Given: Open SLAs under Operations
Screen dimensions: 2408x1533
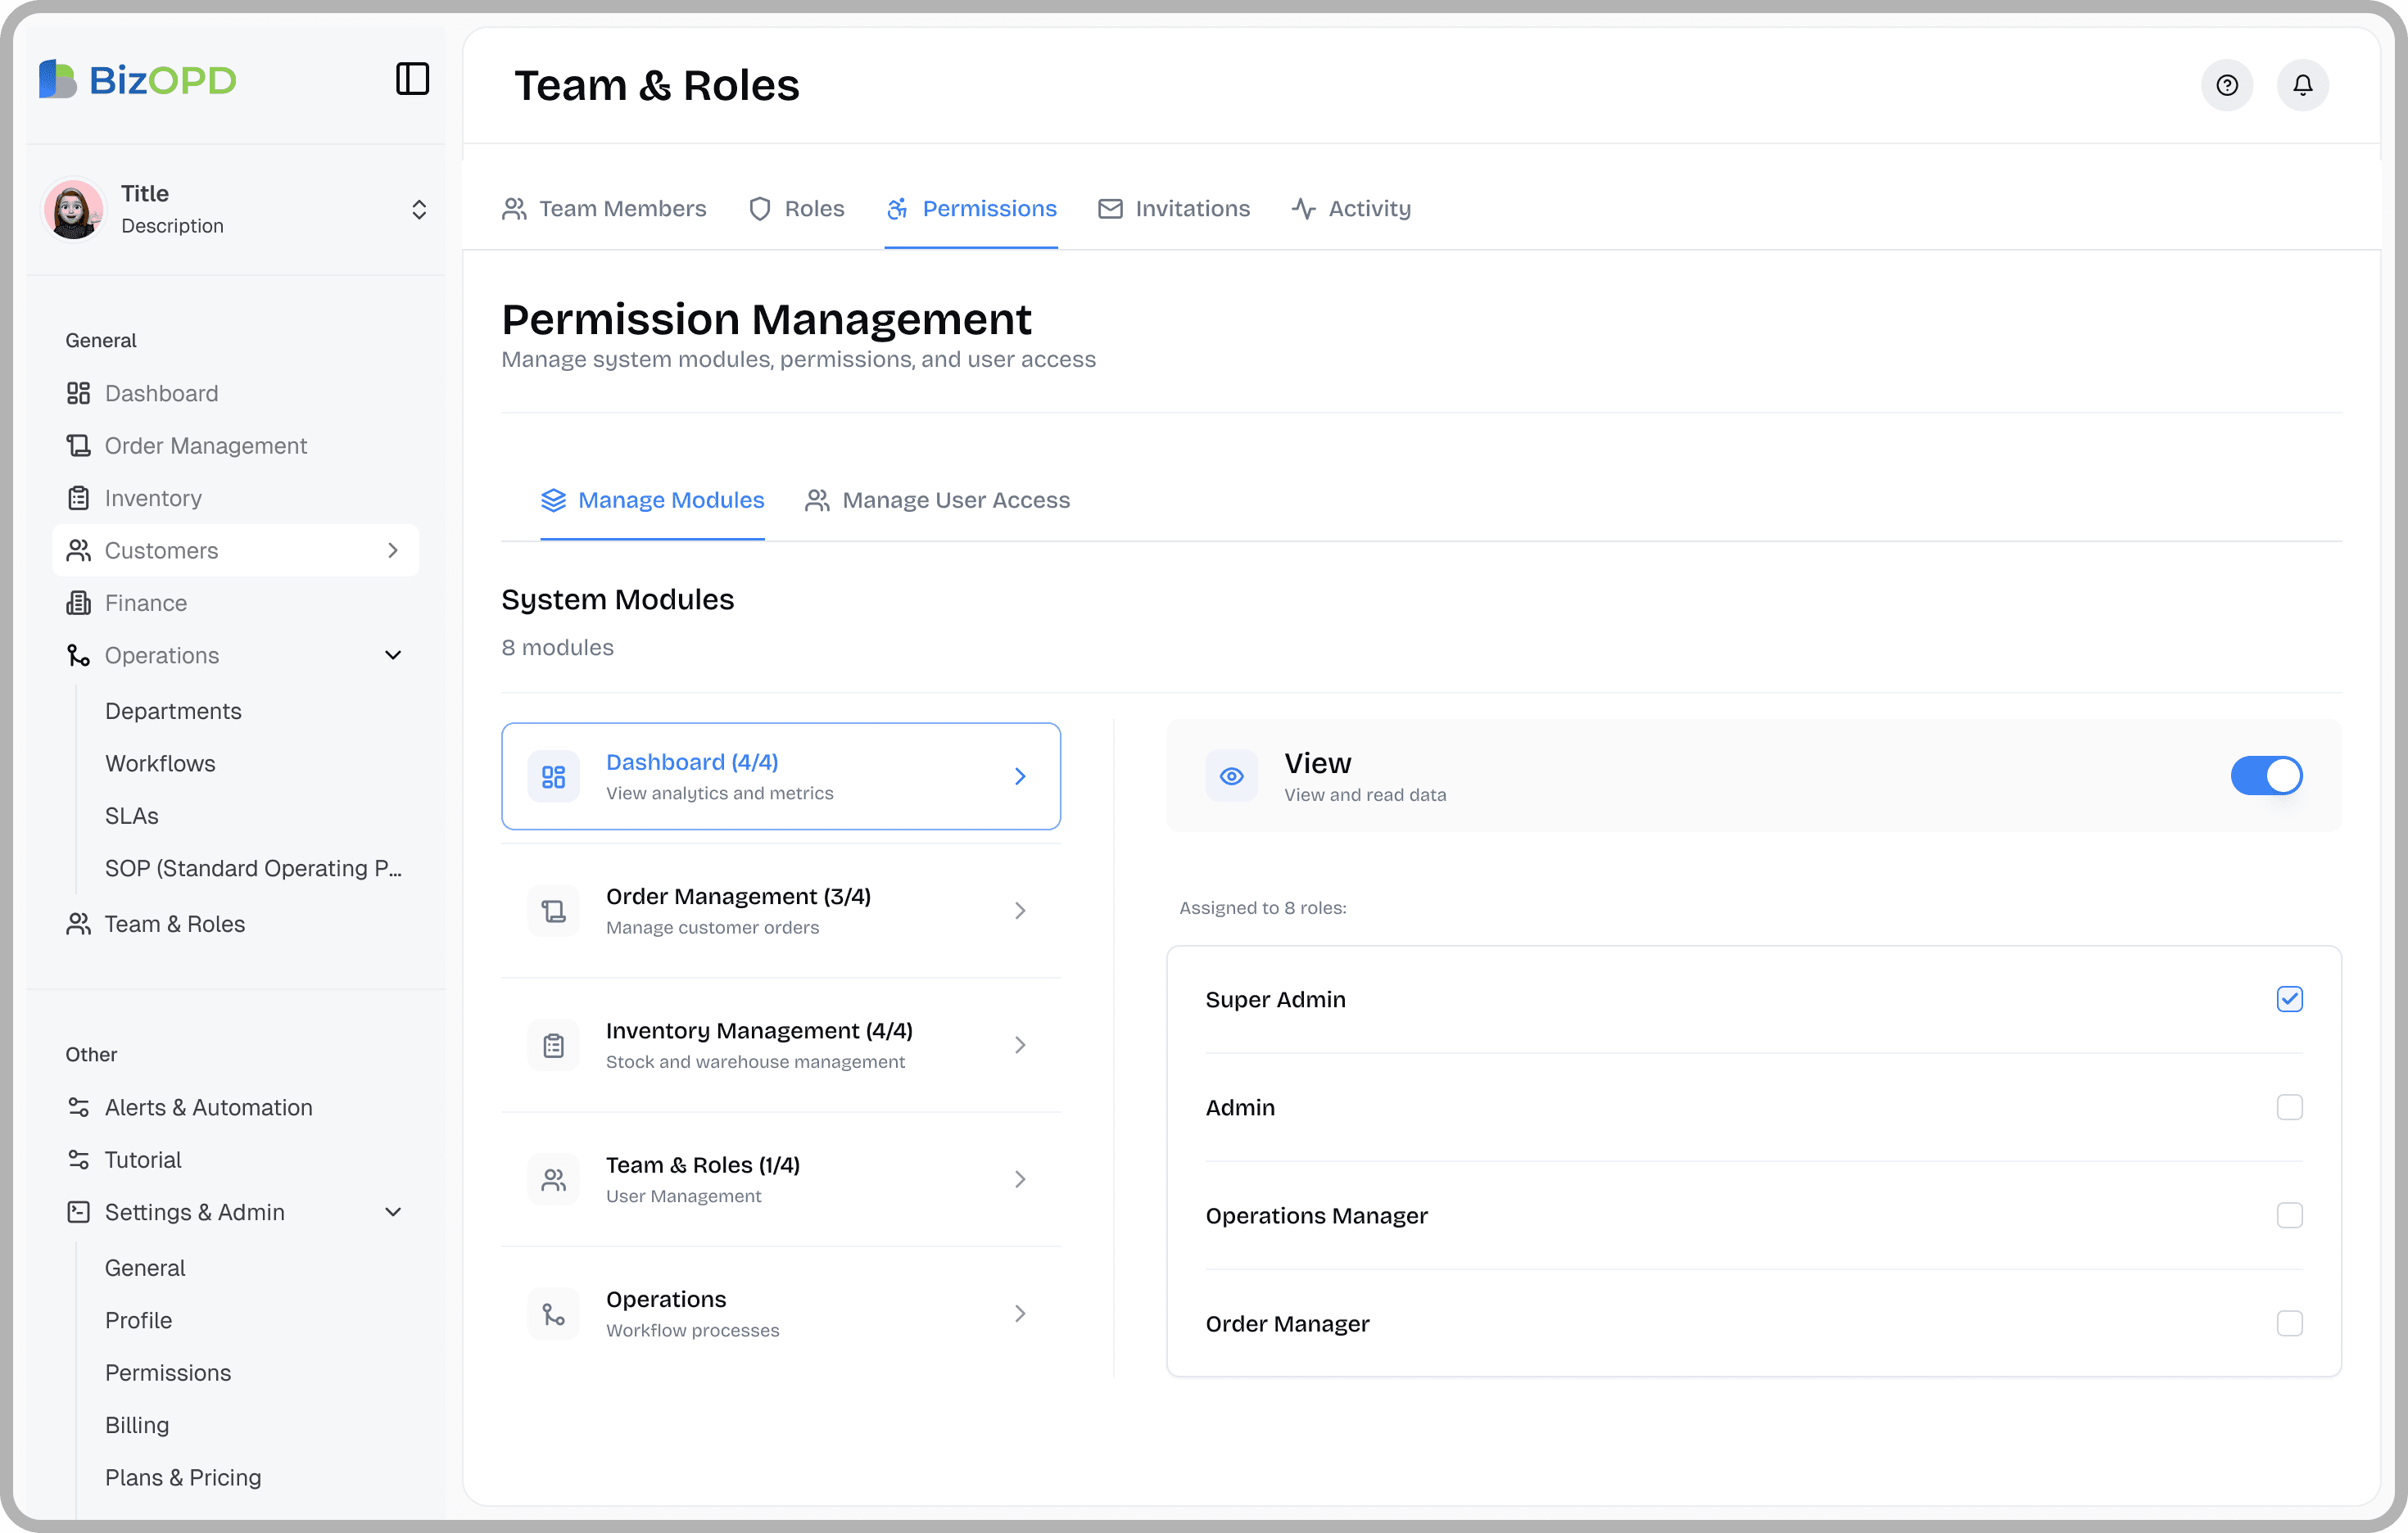Looking at the screenshot, I should tap(132, 816).
